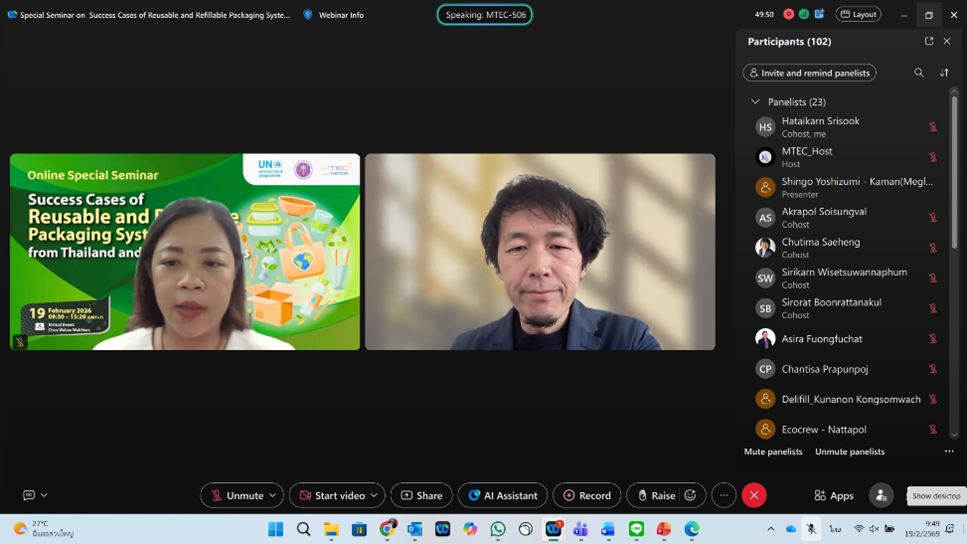Click Mute panelists
967x544 pixels.
coord(773,452)
